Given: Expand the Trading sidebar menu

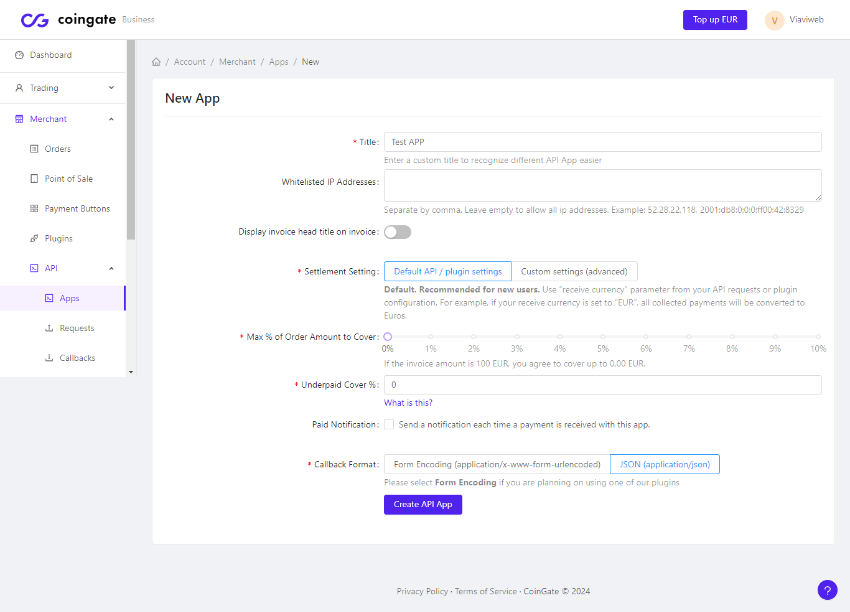Looking at the screenshot, I should [111, 88].
